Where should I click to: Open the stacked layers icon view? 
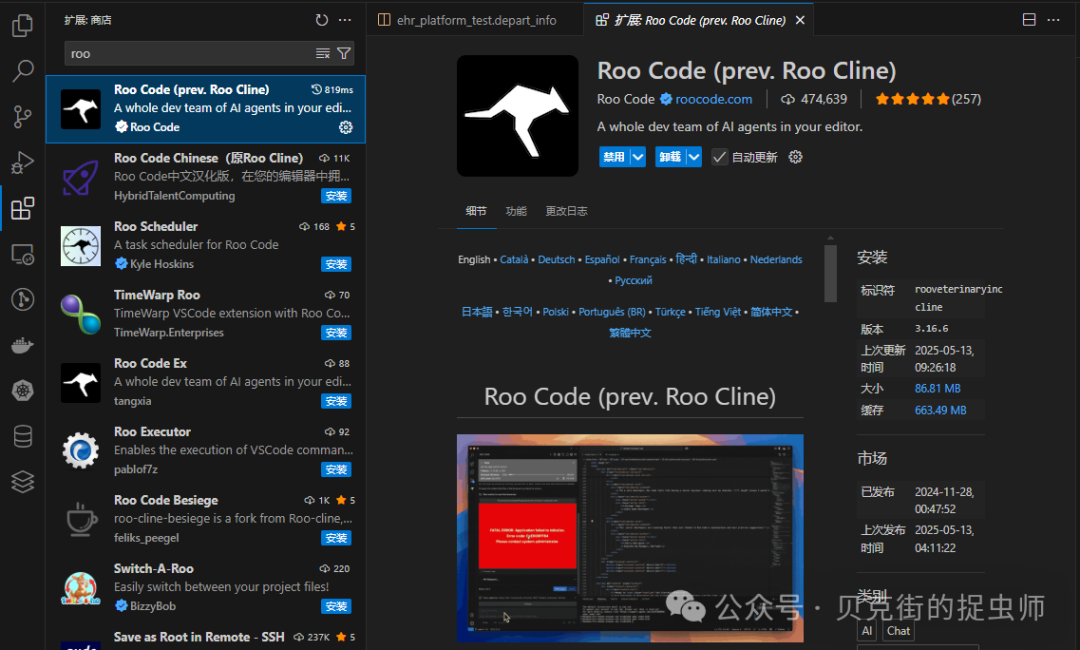[23, 482]
